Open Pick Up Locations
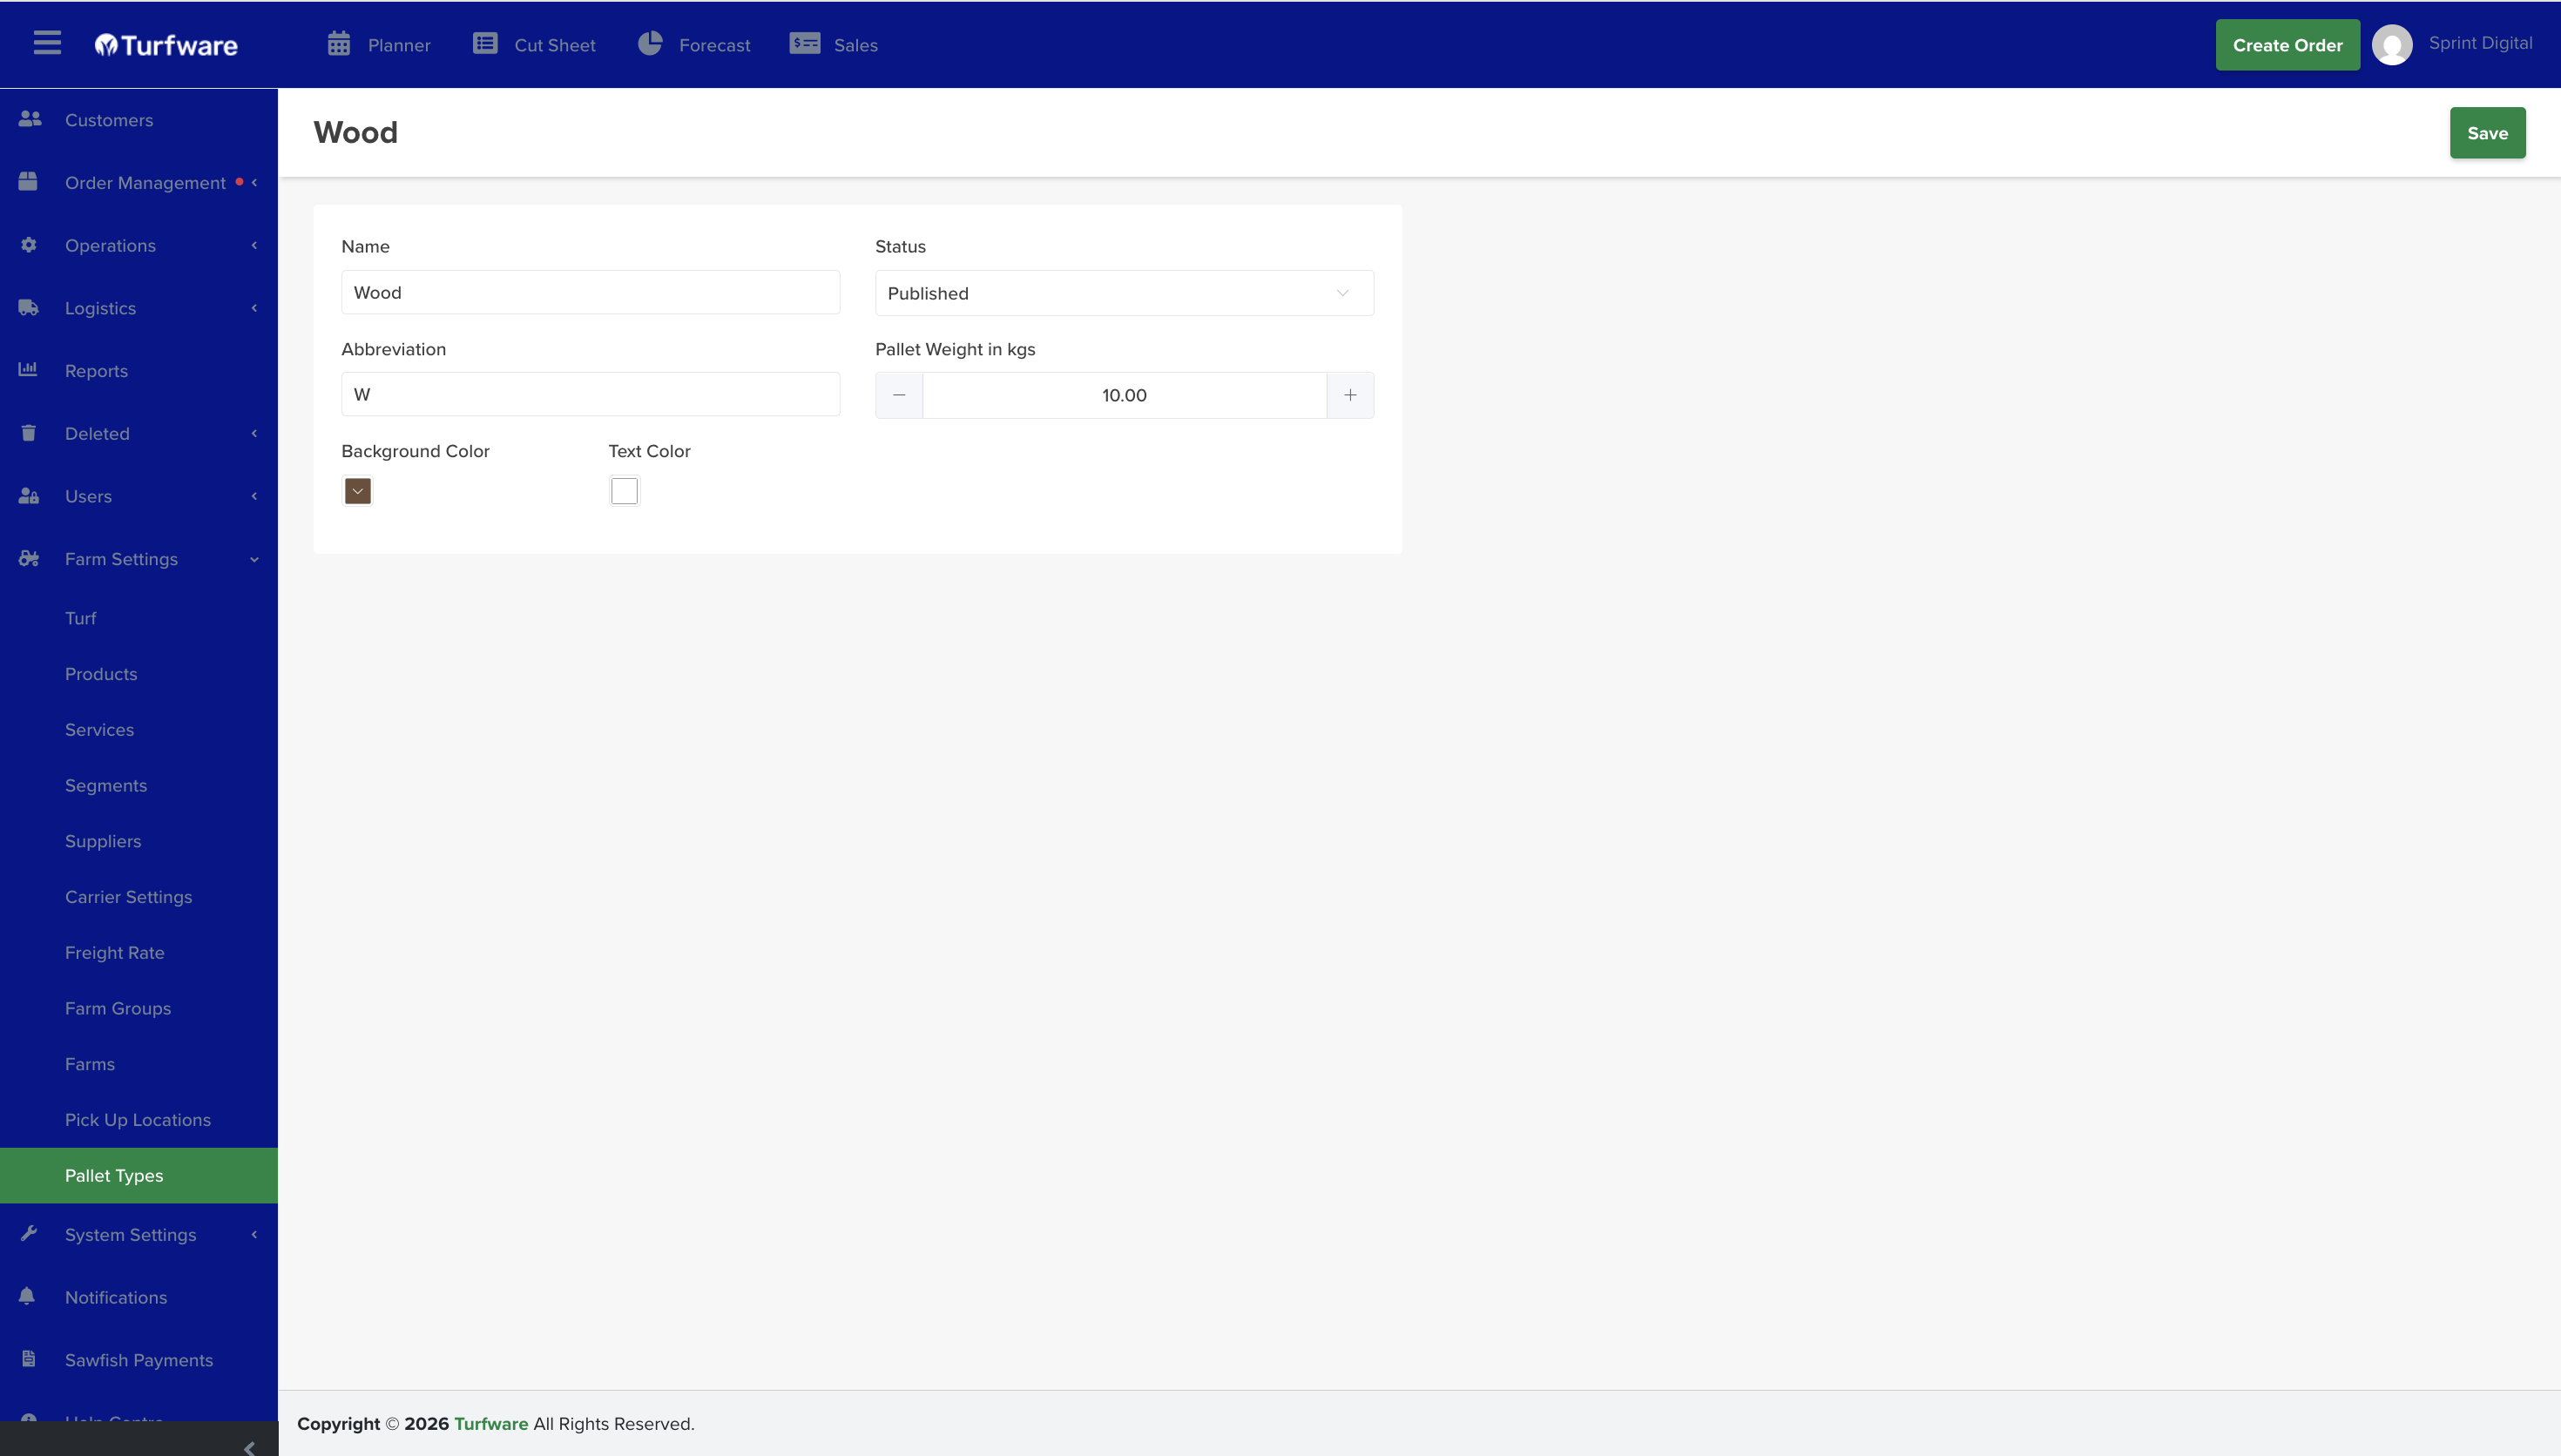 tap(139, 1120)
